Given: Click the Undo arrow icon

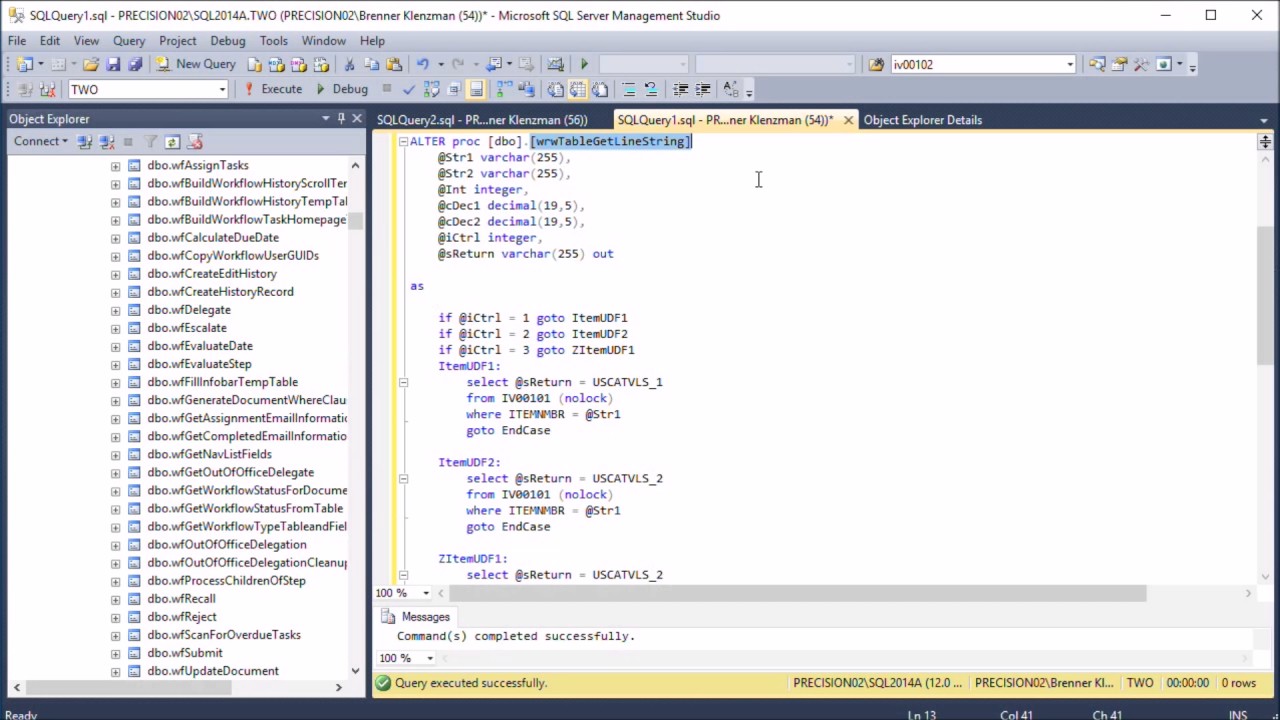Looking at the screenshot, I should tap(423, 64).
